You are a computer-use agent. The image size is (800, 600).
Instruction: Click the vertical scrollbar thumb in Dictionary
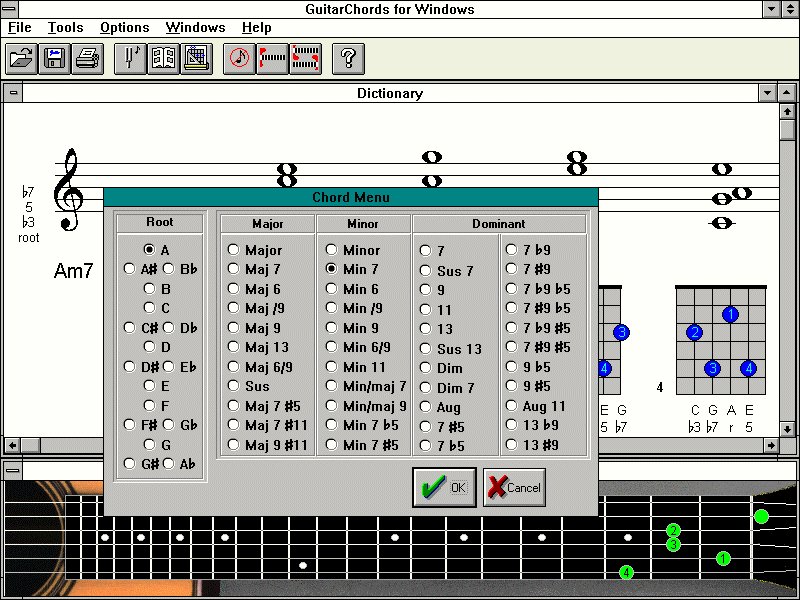coord(787,130)
